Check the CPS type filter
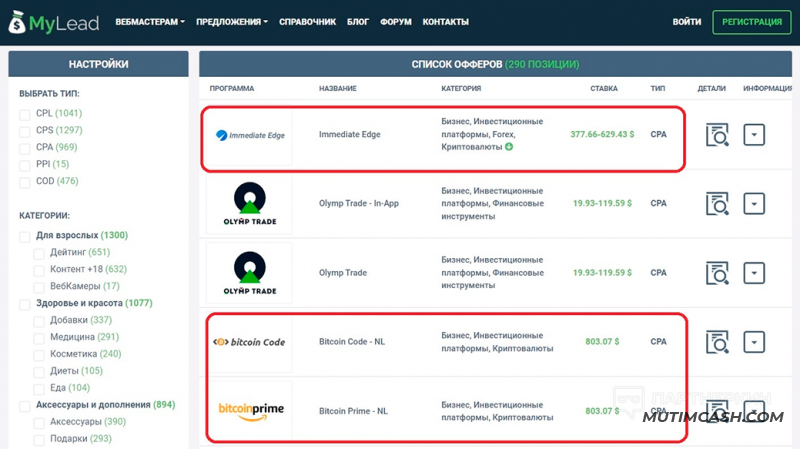800x449 pixels. (24, 131)
